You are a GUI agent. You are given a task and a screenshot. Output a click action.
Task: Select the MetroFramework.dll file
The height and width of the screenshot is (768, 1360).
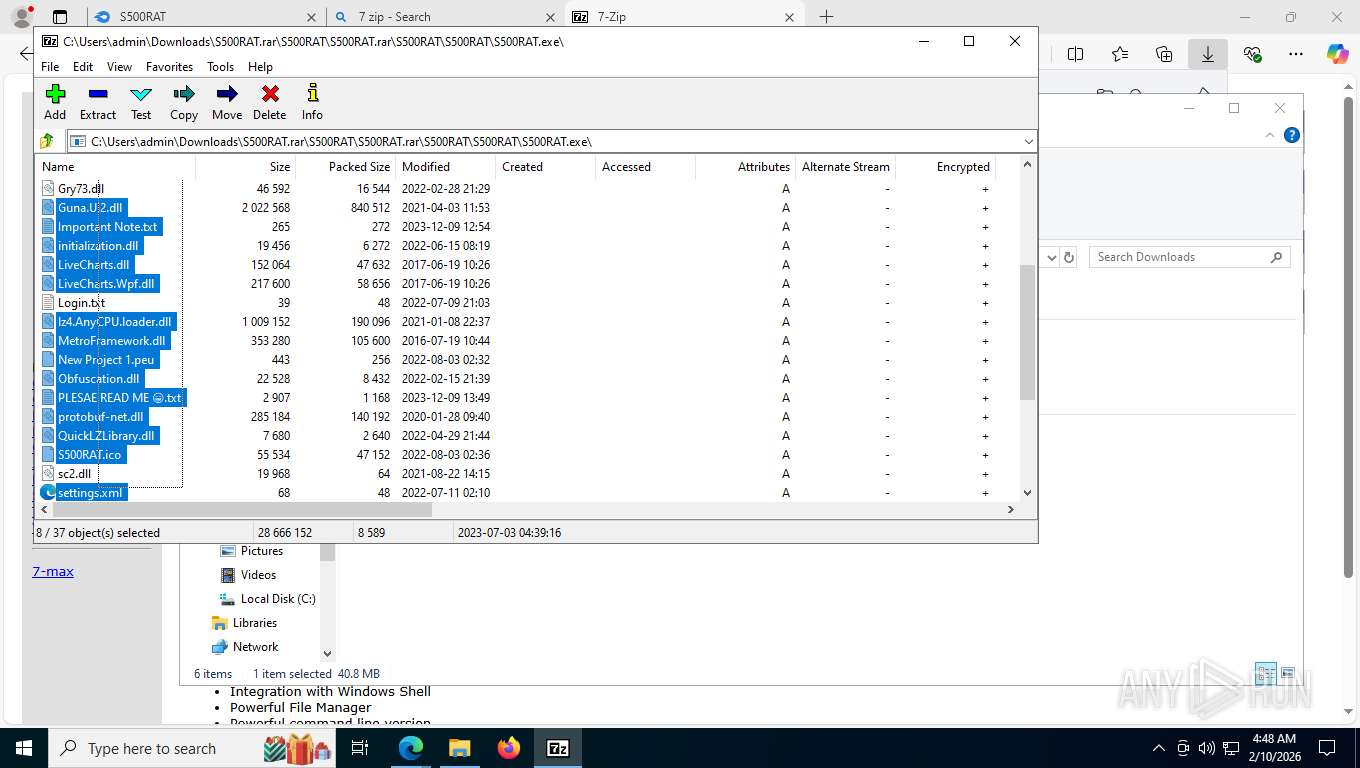[111, 341]
